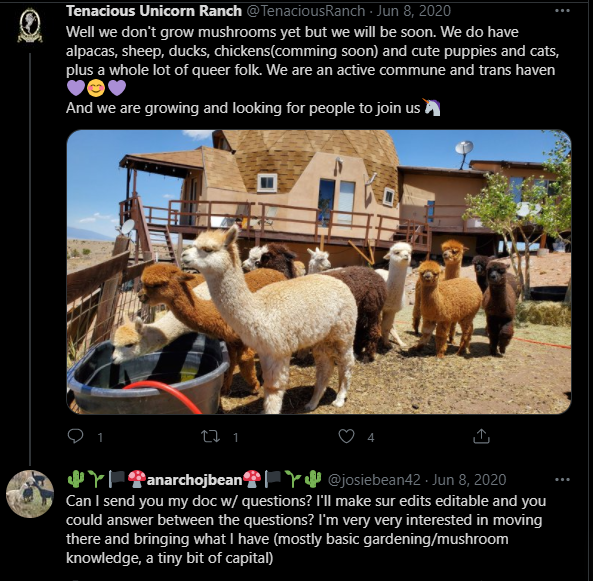This screenshot has width=593, height=581.
Task: Open anarchojbean's reply text about doc questions
Action: click(x=306, y=529)
